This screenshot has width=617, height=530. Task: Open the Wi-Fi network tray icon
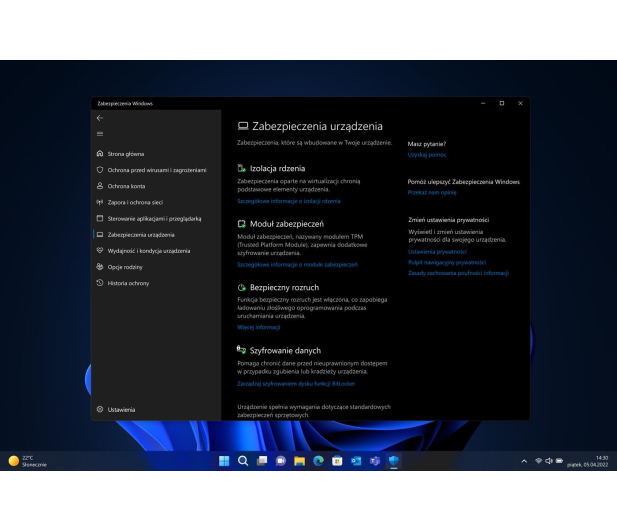538,461
